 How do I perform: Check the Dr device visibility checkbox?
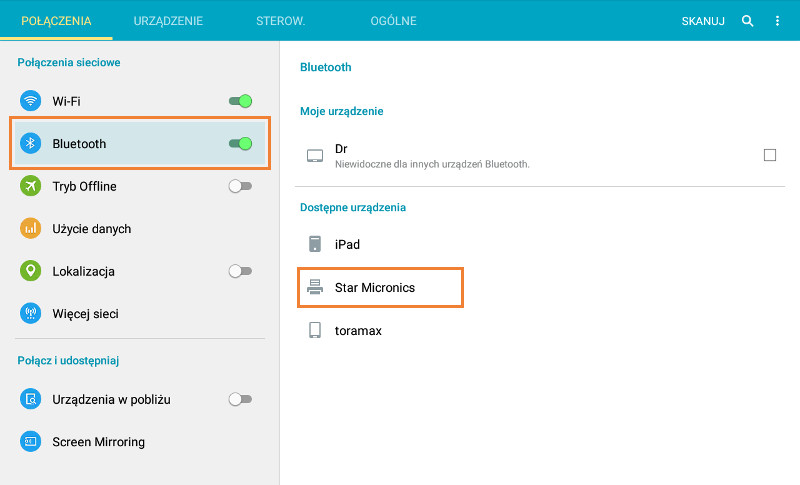point(769,155)
